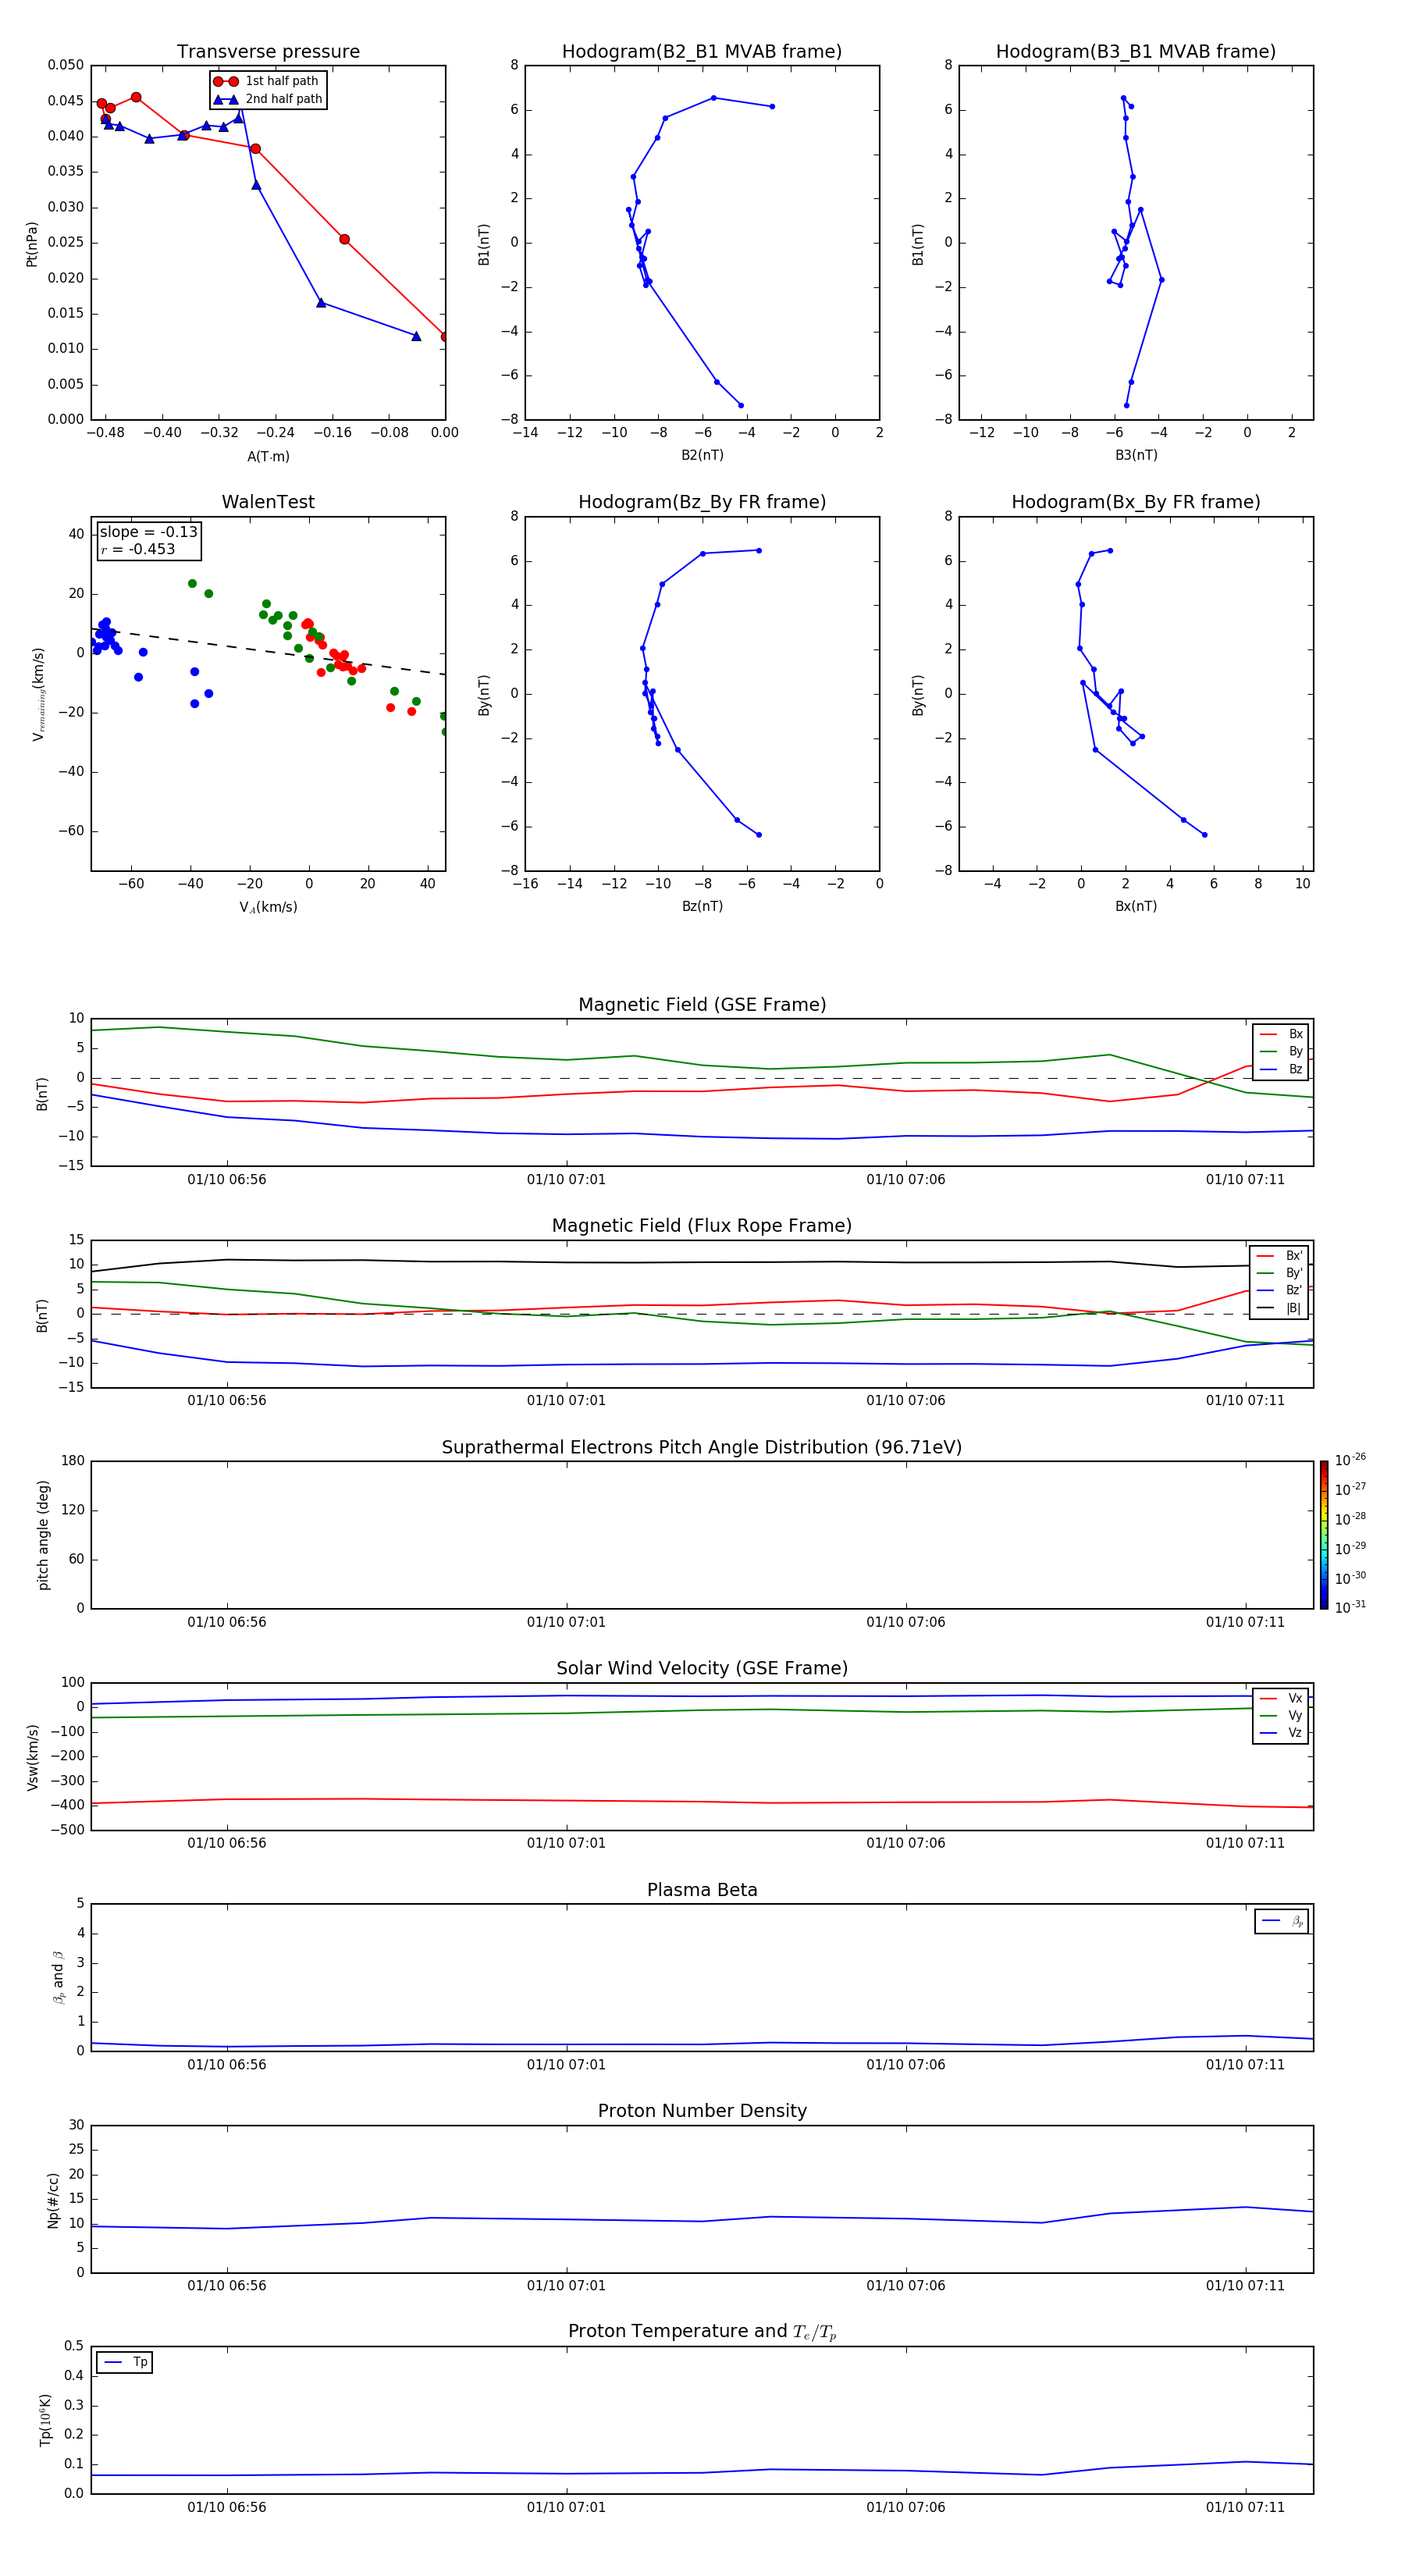Click the 'Transverse pressure' plot title

(x=268, y=52)
